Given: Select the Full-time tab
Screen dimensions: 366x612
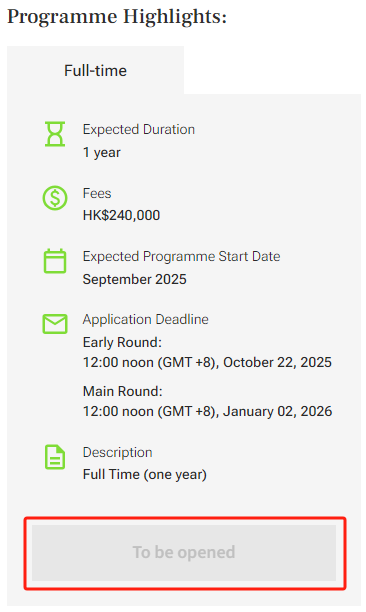Looking at the screenshot, I should pyautogui.click(x=95, y=70).
